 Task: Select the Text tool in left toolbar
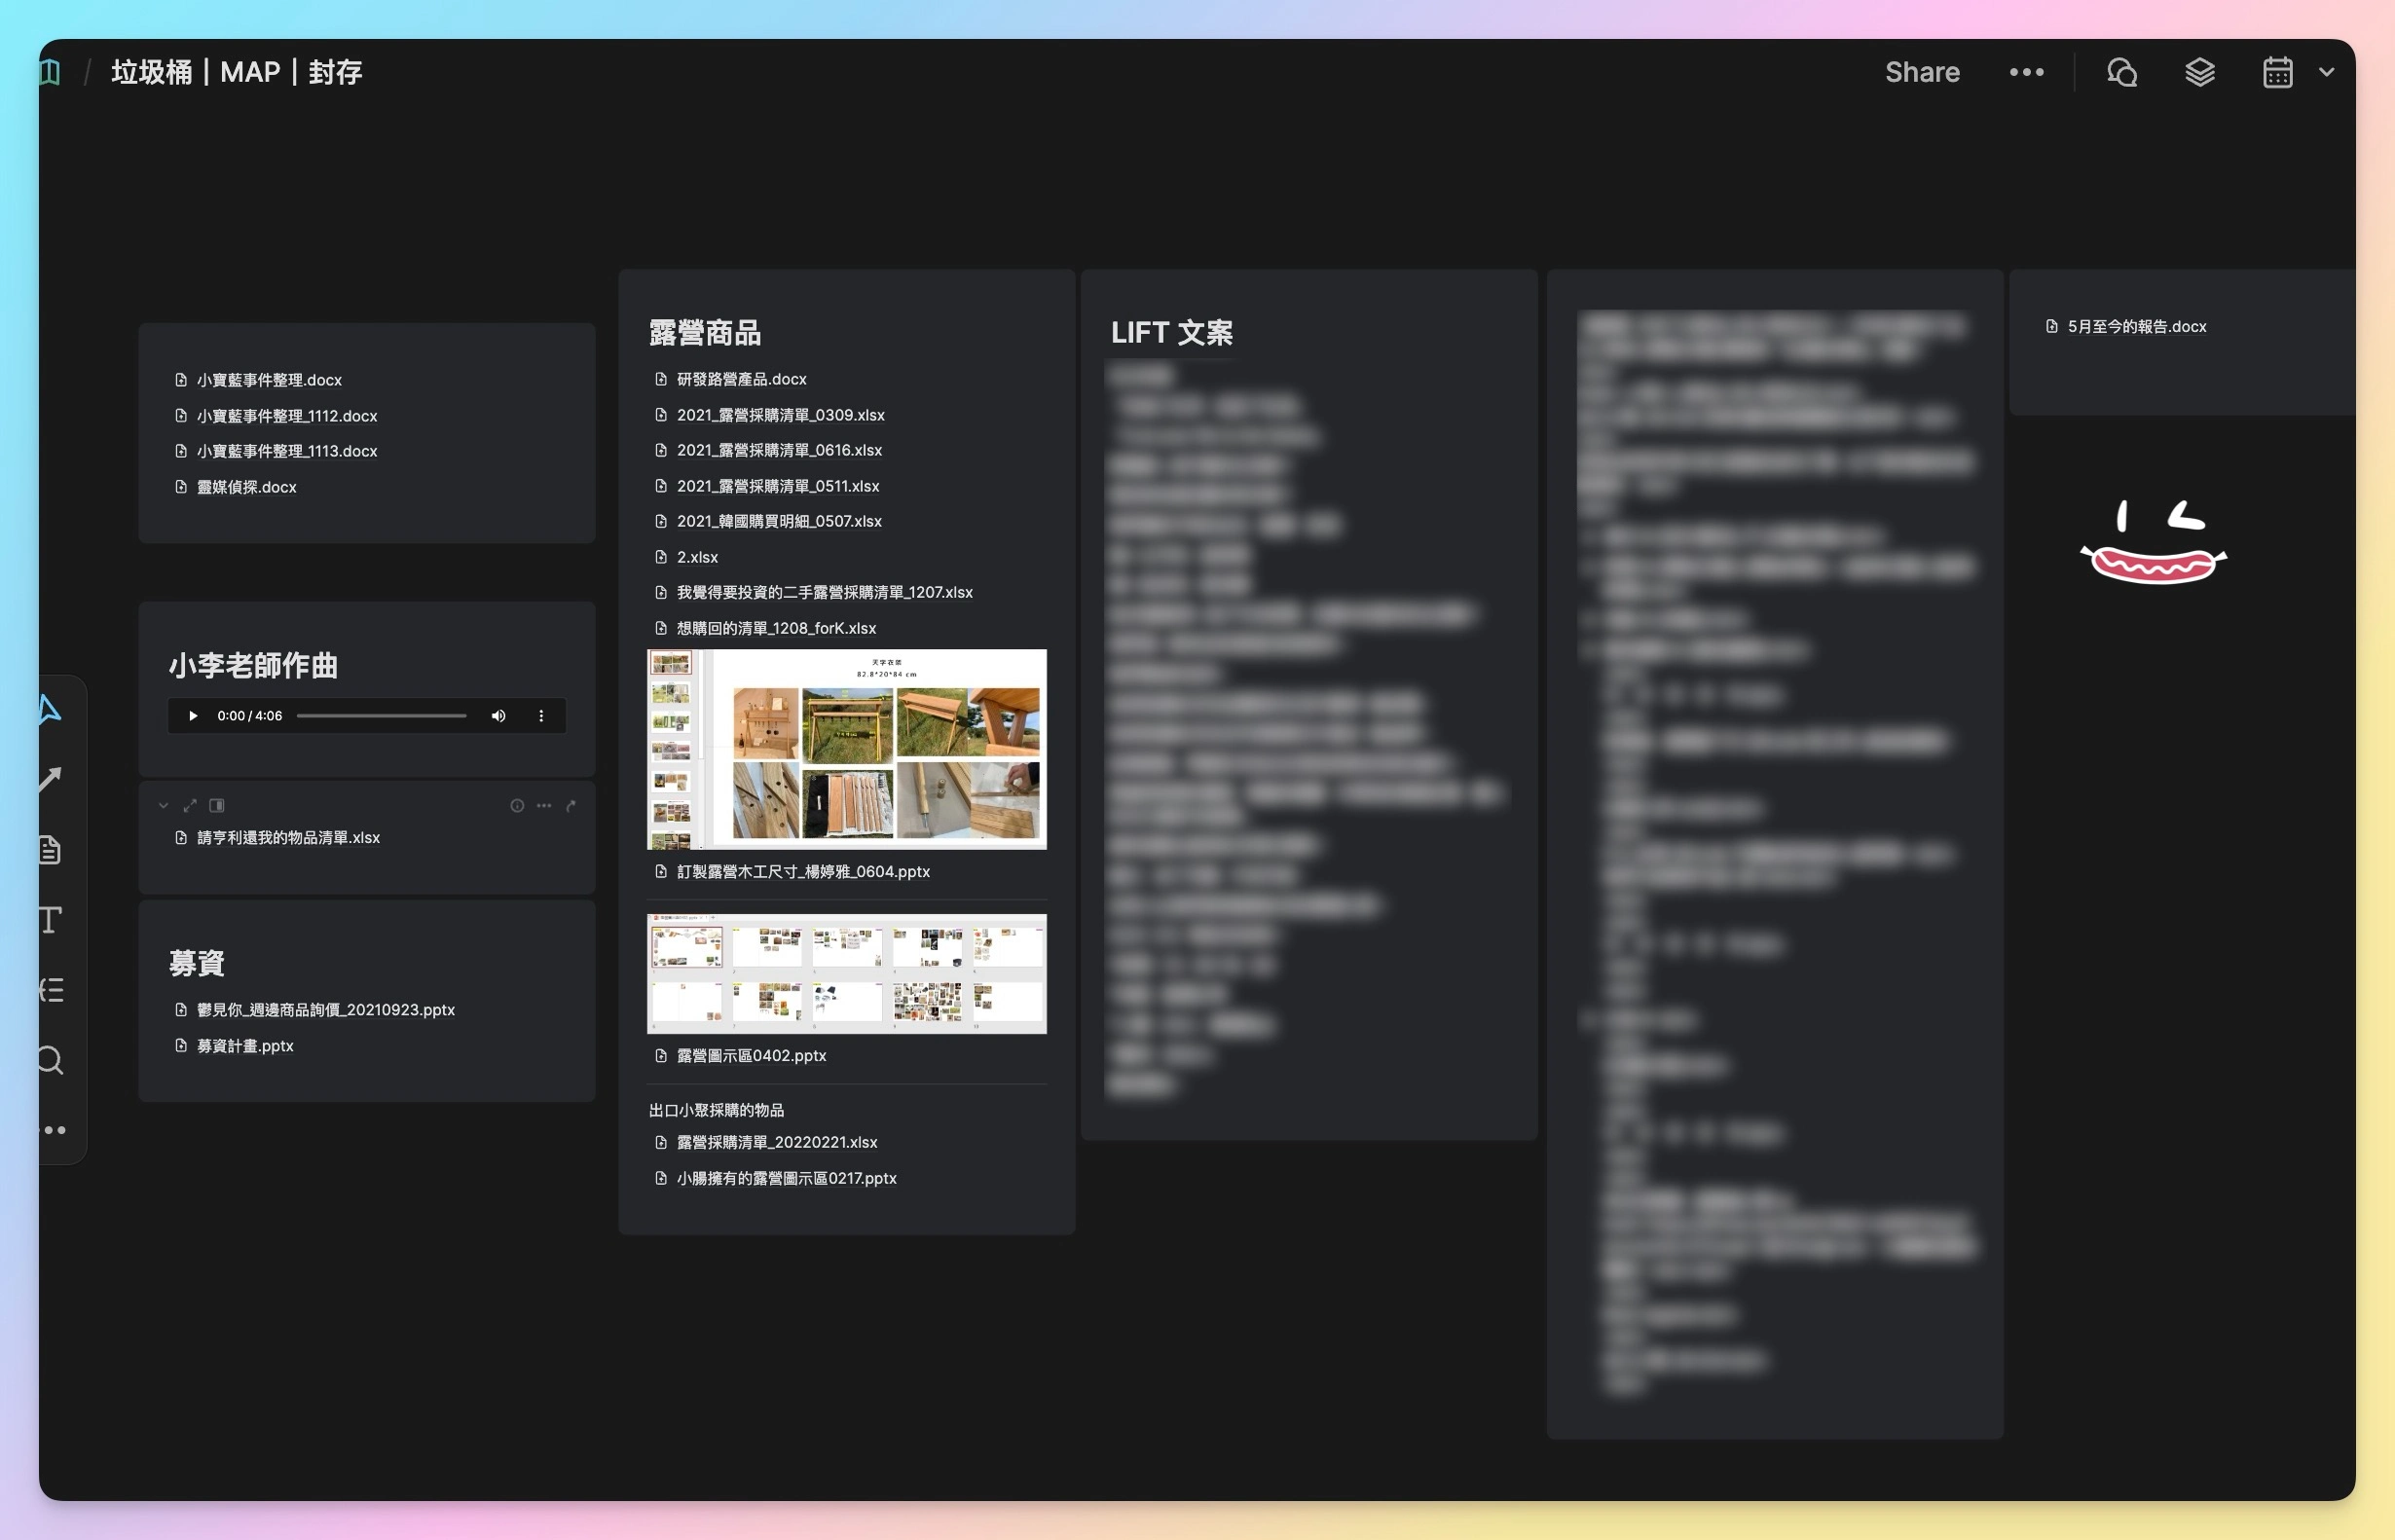(50, 919)
